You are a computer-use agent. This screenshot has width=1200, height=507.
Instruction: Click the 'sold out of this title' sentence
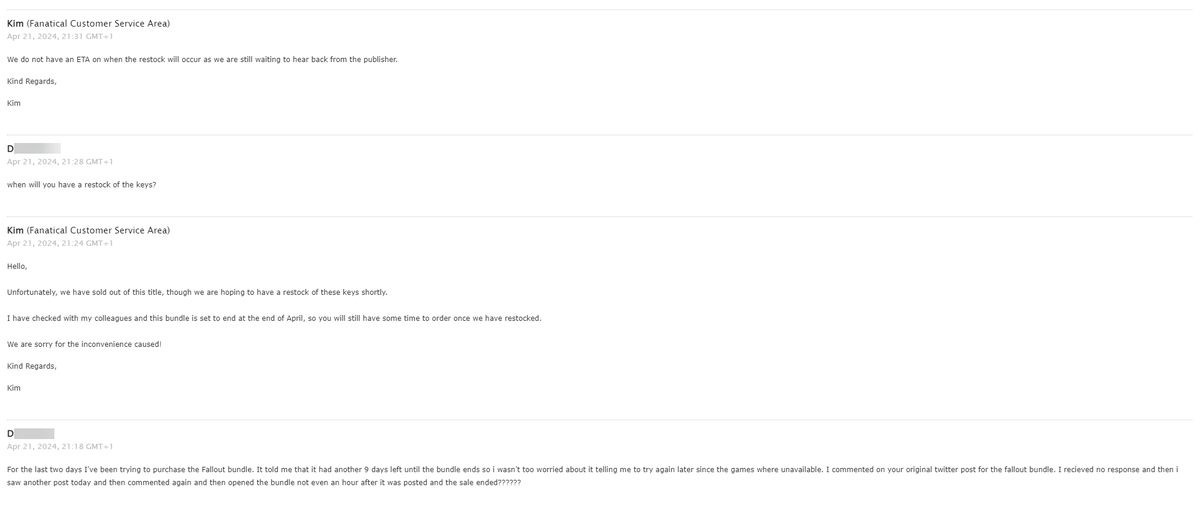tap(197, 292)
